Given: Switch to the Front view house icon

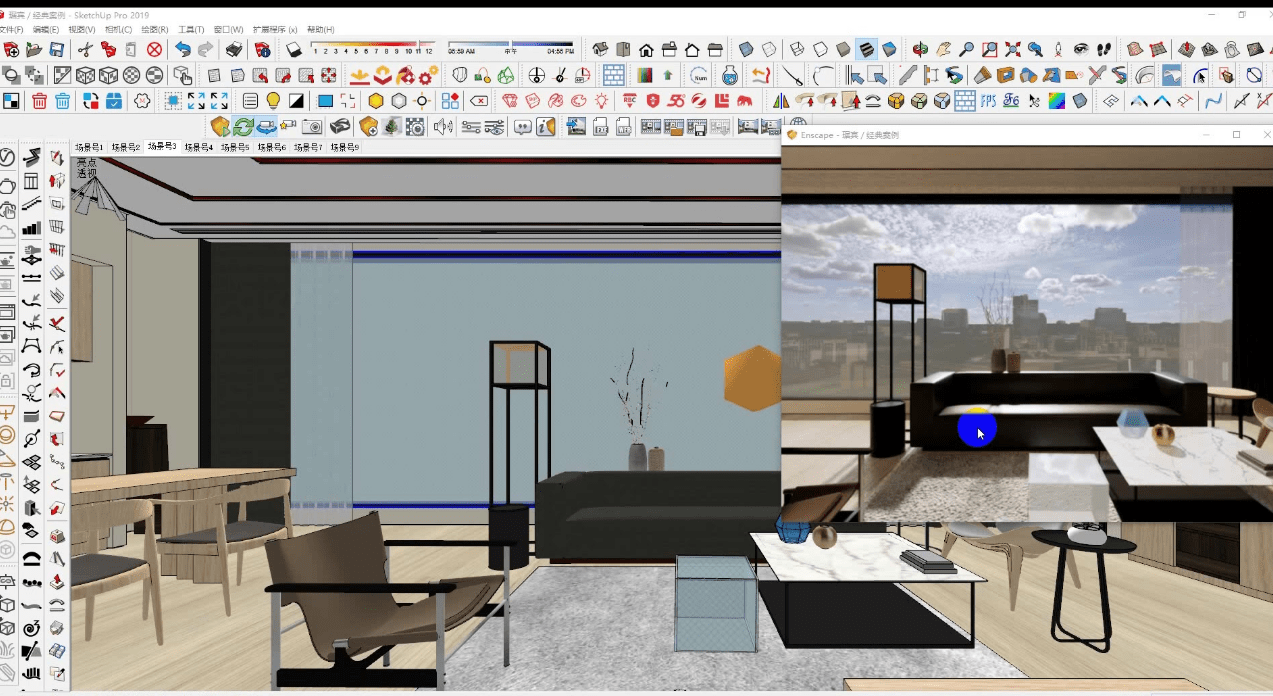Looking at the screenshot, I should [x=647, y=49].
